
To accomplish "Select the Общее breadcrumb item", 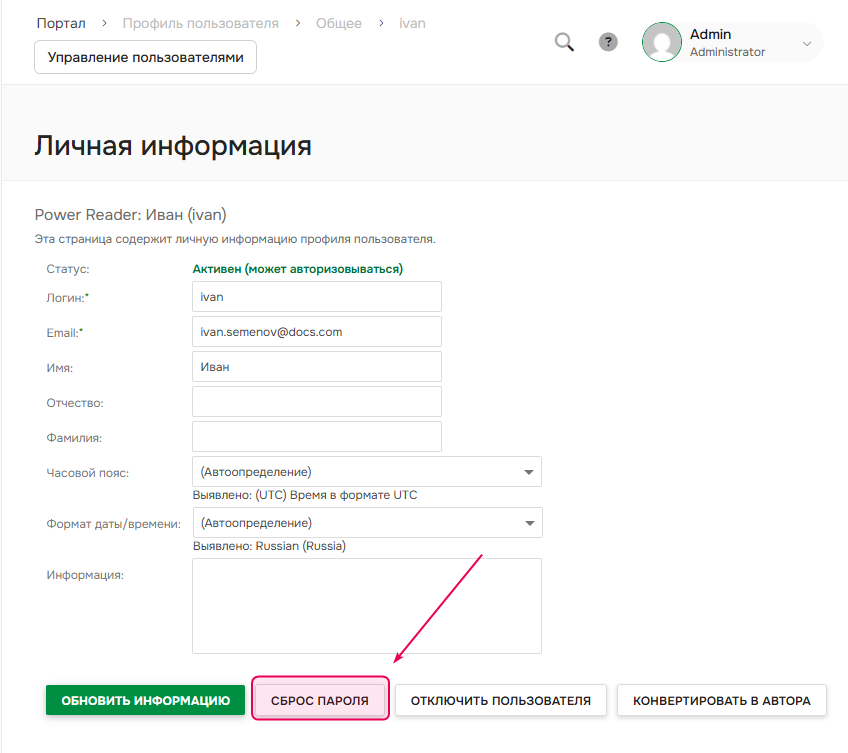I will (338, 22).
